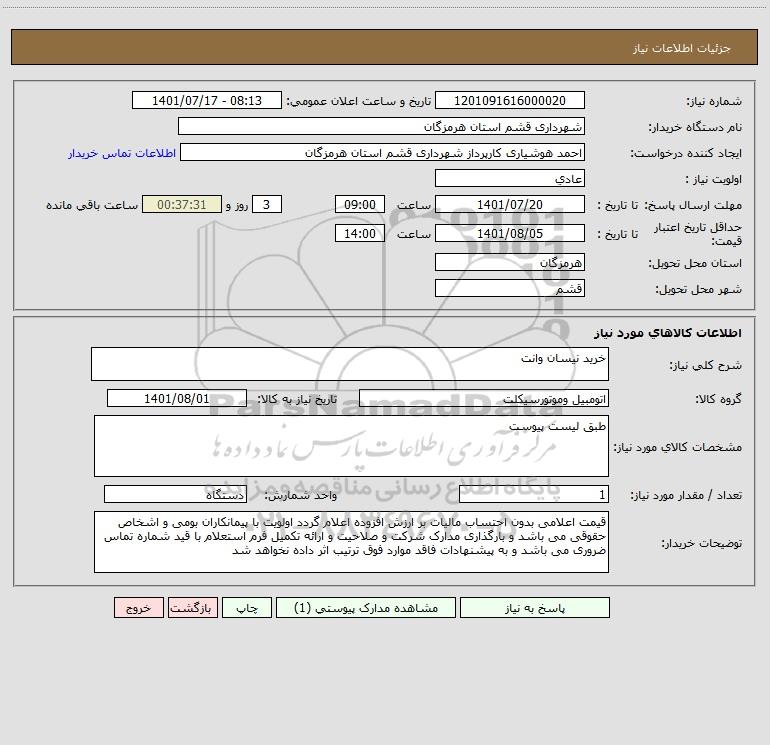Click remaining days field showing 3
770x745 pixels.
tap(267, 204)
